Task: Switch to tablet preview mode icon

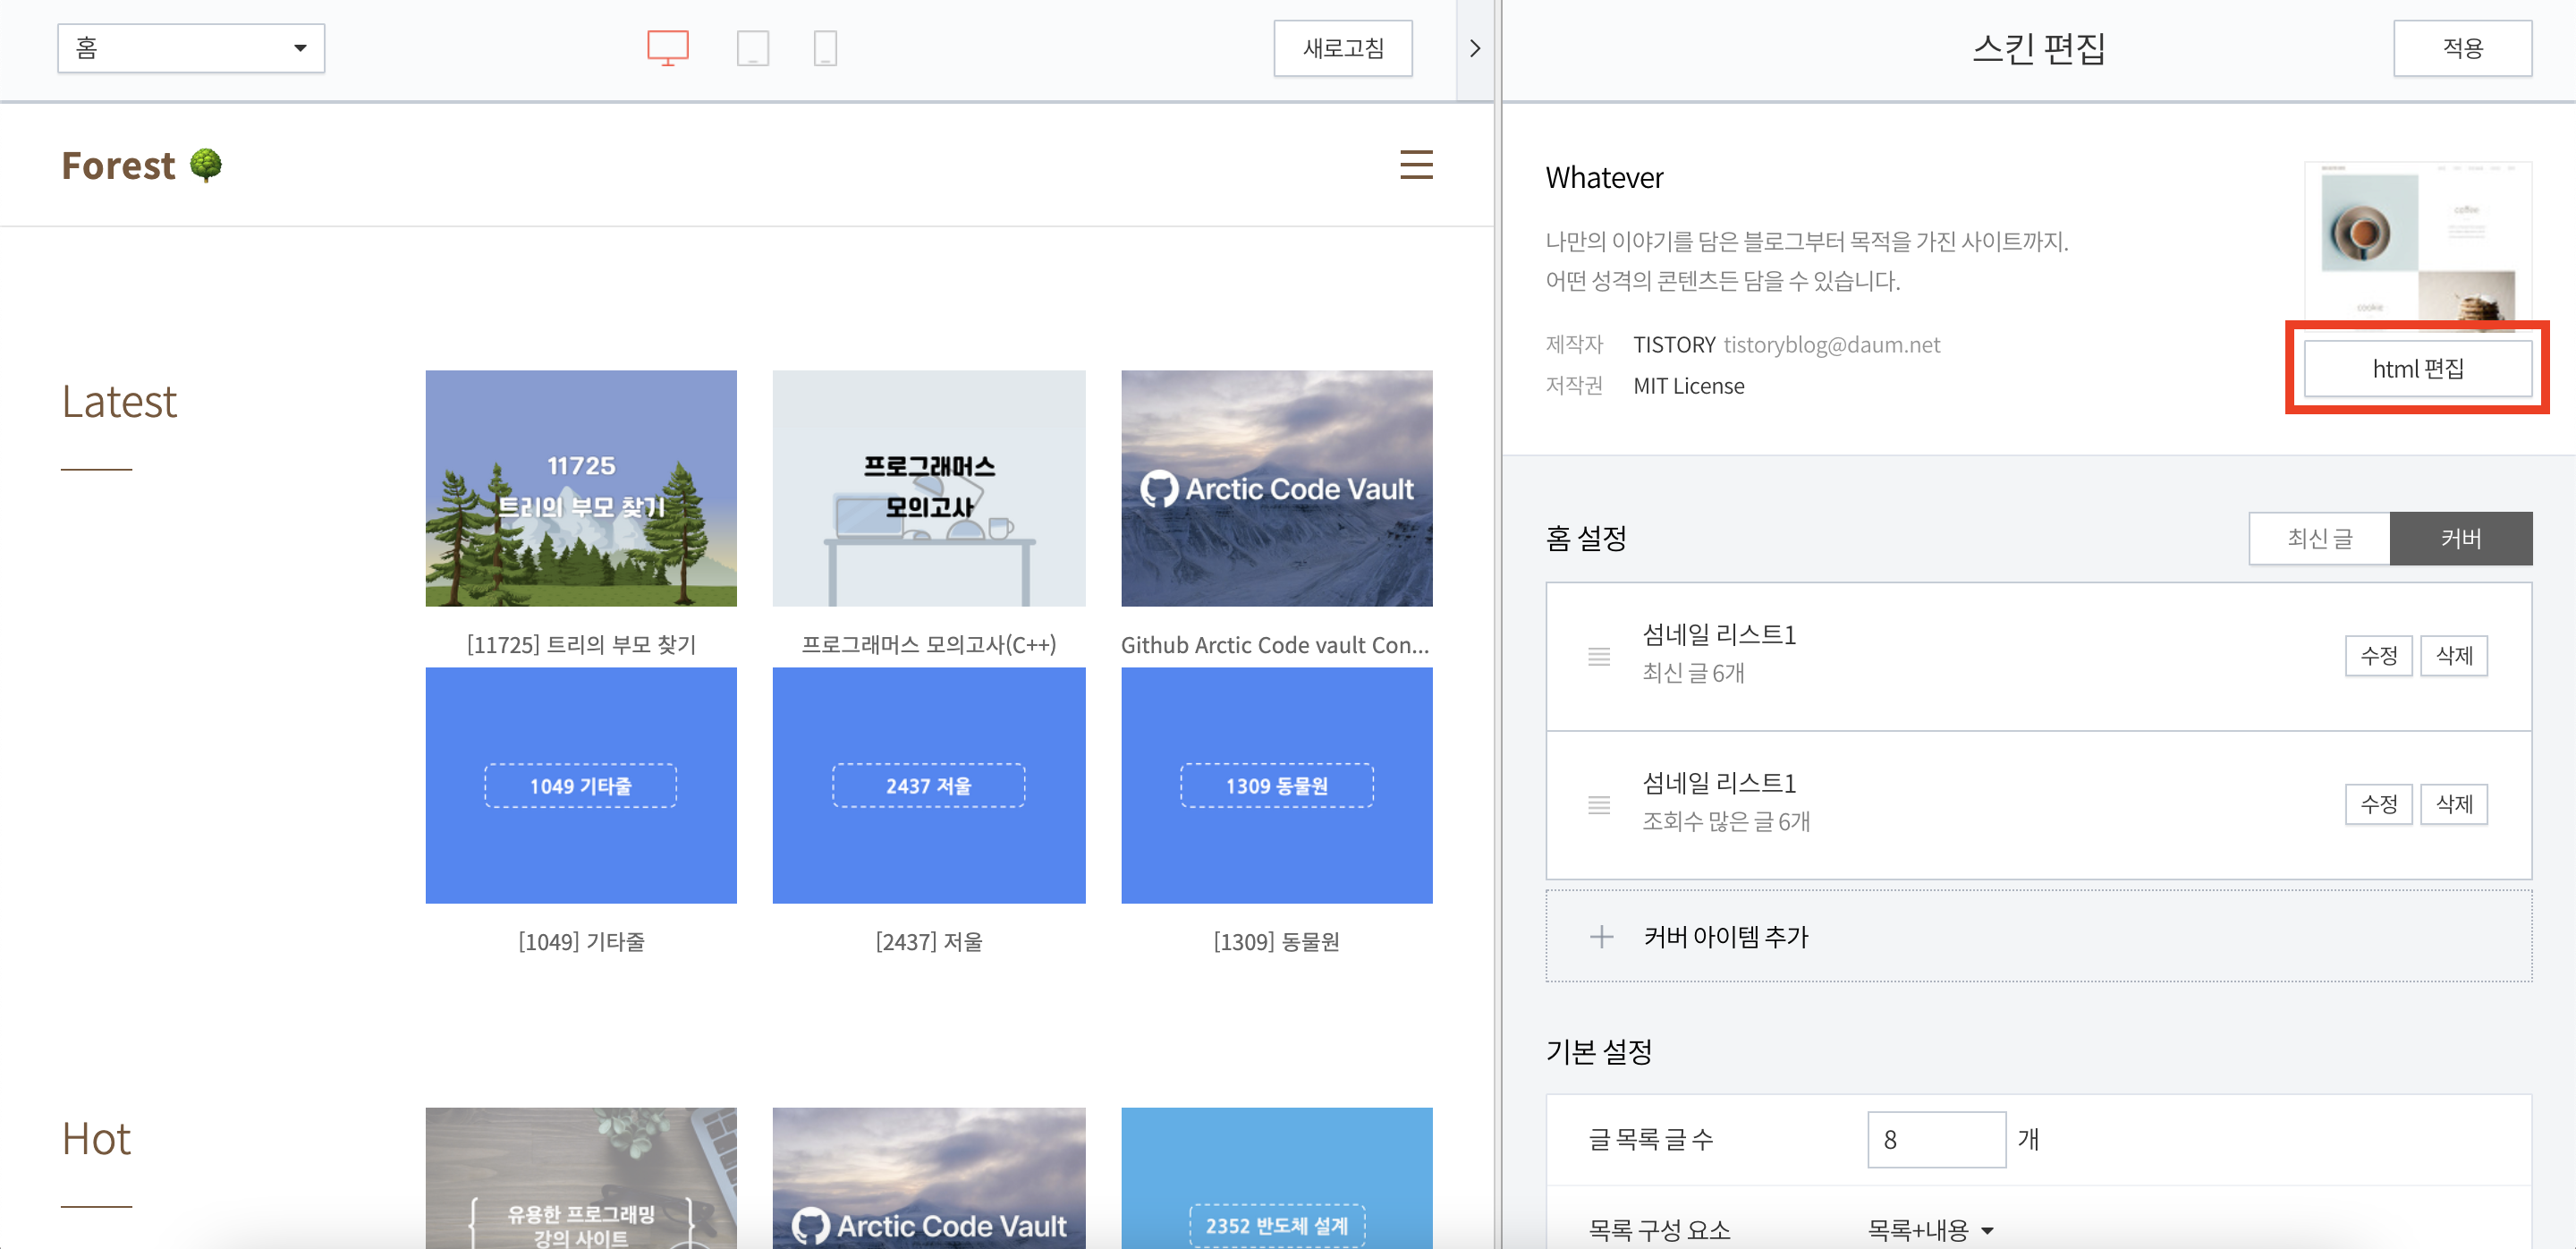Action: coord(752,48)
